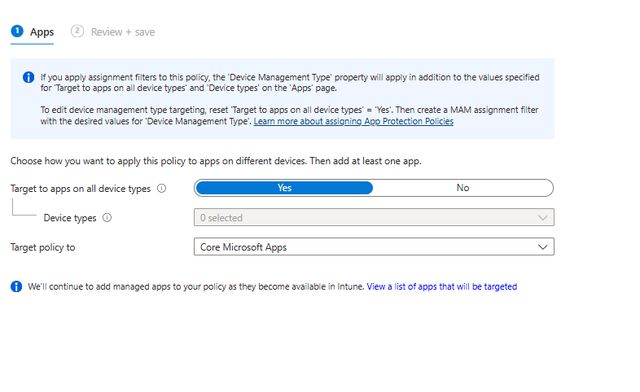The image size is (640, 392).
Task: Click the step 2 circle icon
Action: tap(77, 31)
